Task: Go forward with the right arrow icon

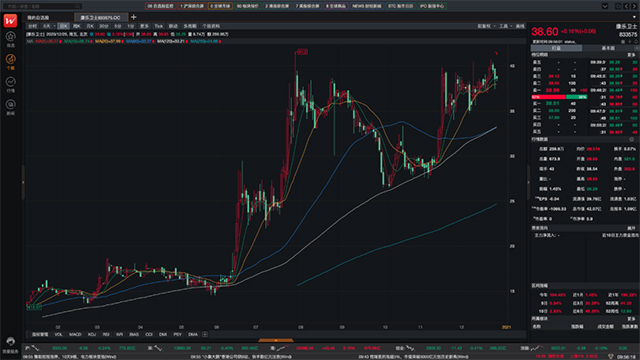Action: pos(634,6)
